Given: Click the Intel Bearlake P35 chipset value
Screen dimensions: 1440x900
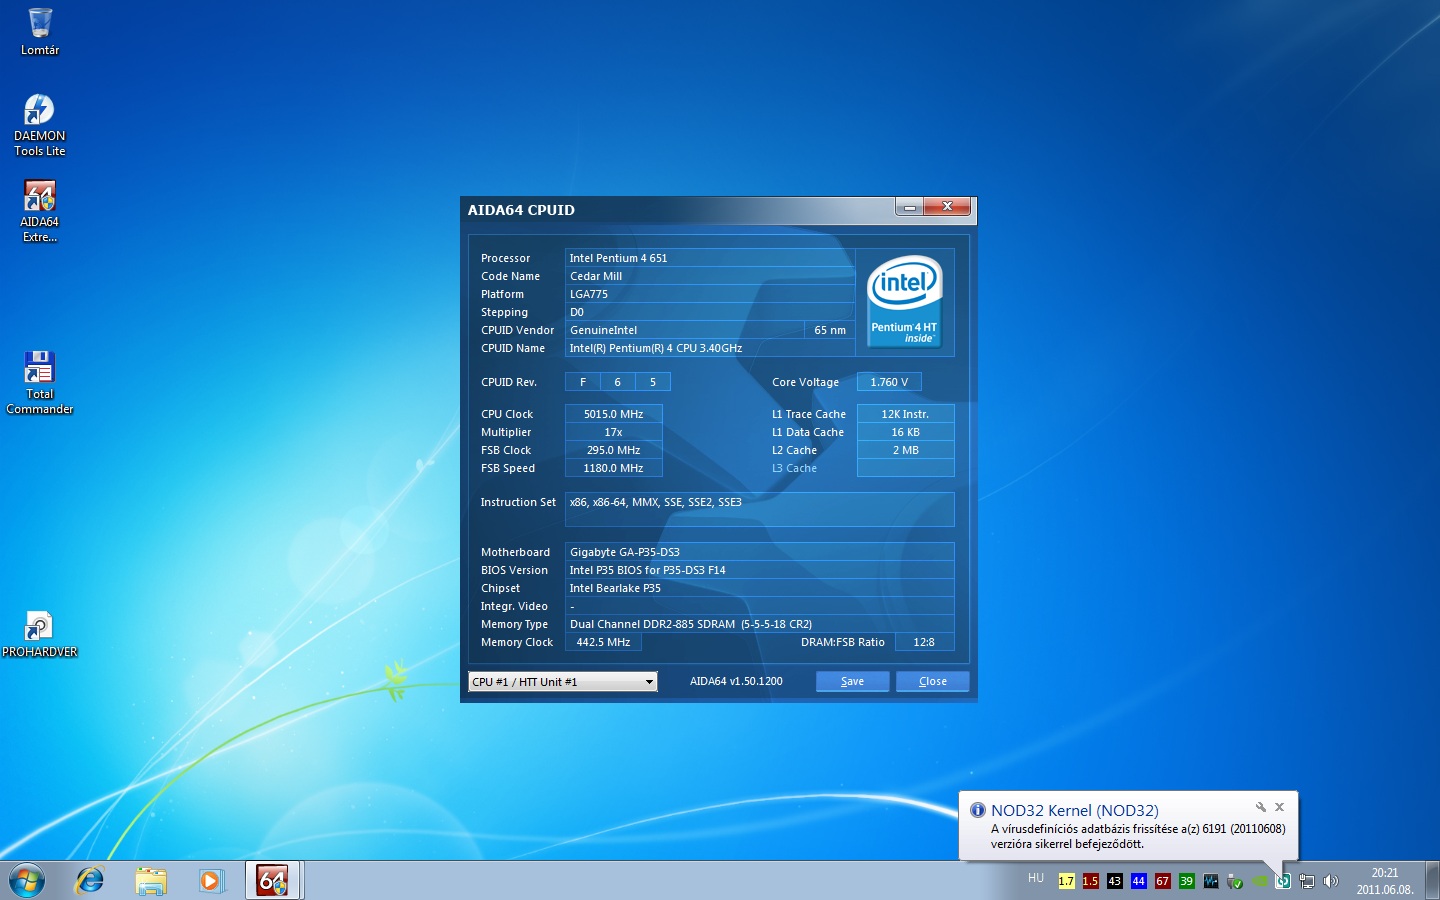Looking at the screenshot, I should (x=760, y=588).
